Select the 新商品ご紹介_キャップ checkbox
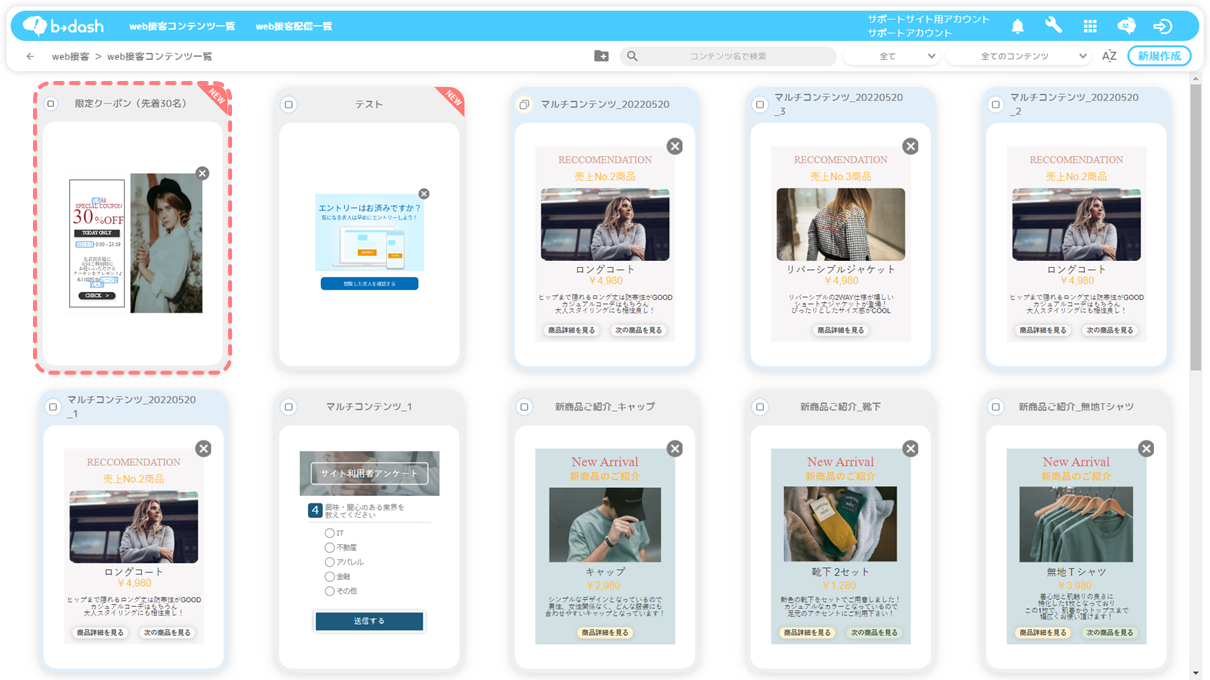1210x680 pixels. tap(524, 407)
